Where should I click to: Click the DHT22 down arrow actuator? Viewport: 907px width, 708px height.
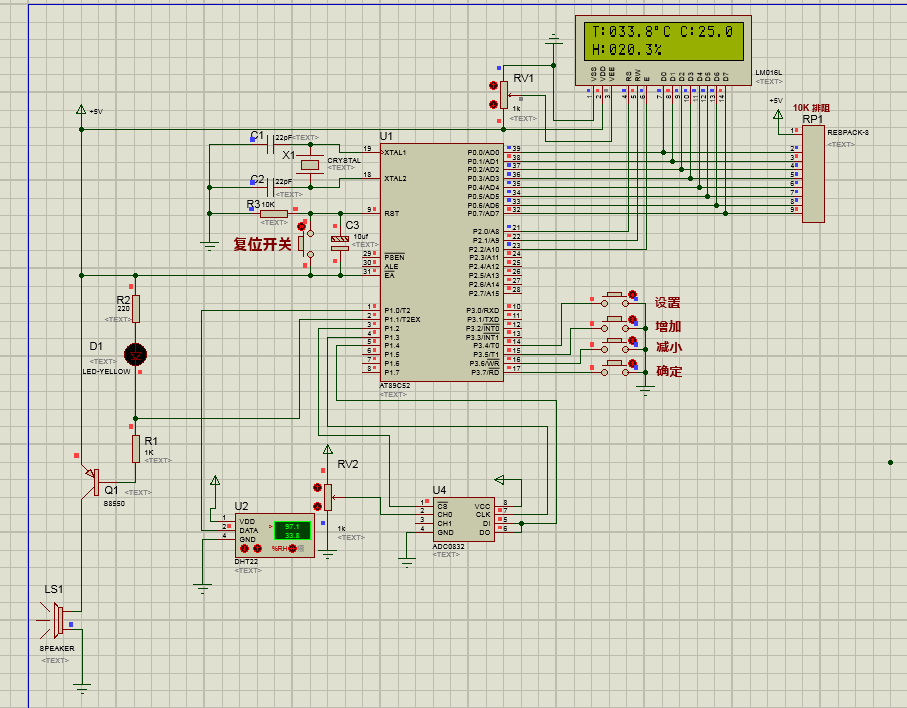click(x=245, y=548)
